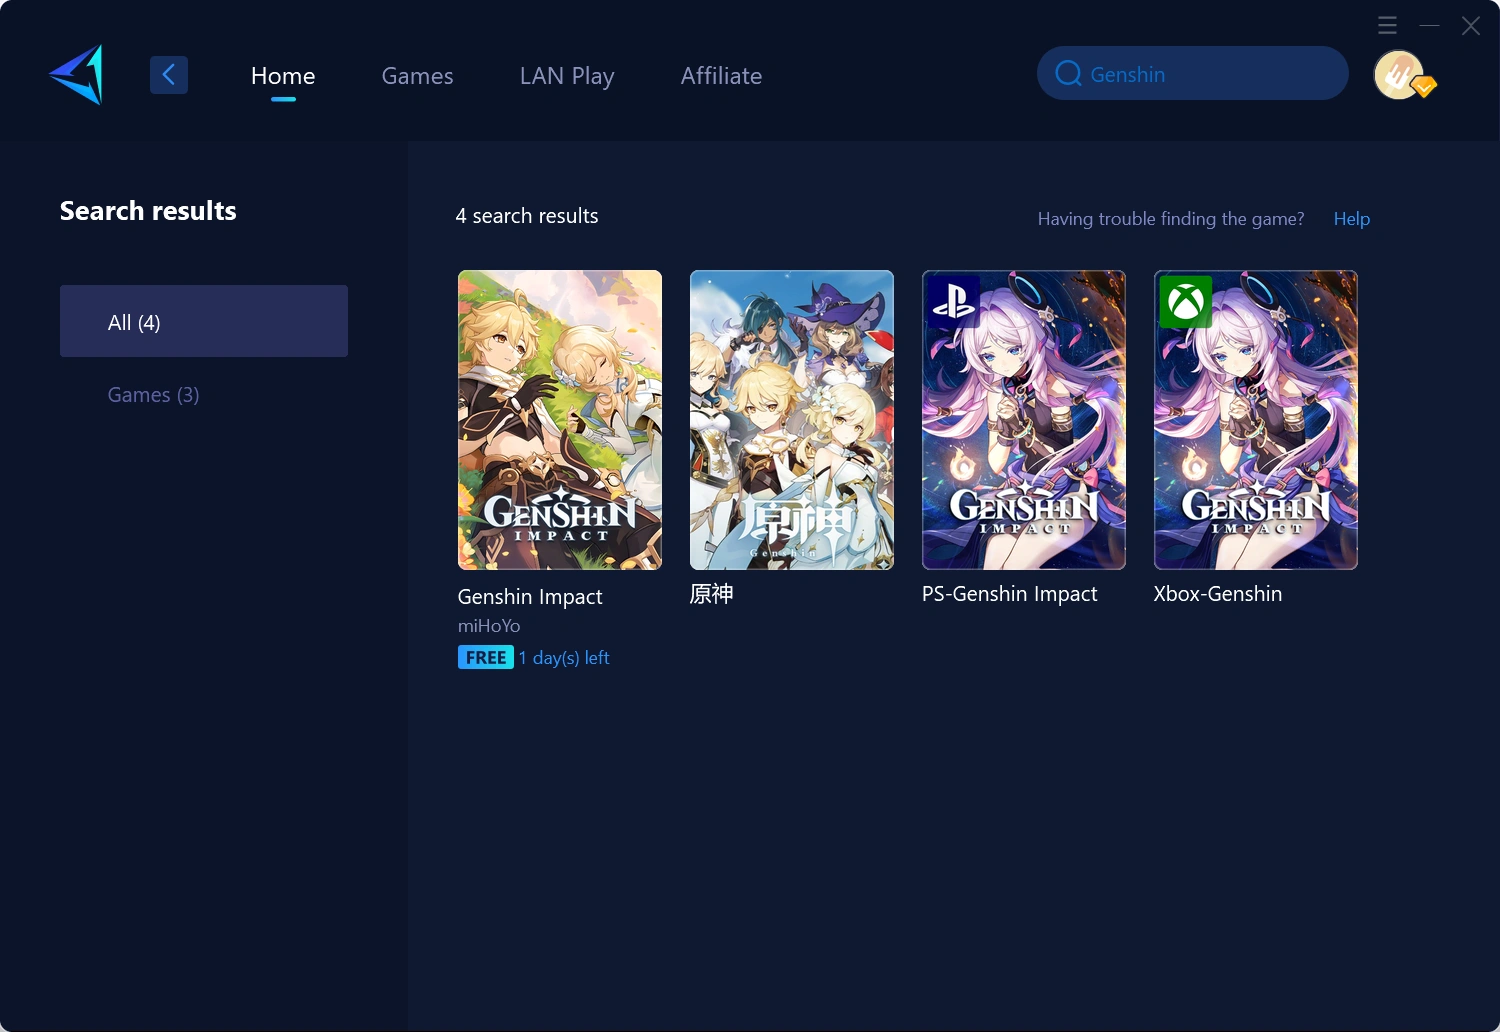Click the 原神 title label
Screen dimensions: 1500x1032
(x=712, y=594)
